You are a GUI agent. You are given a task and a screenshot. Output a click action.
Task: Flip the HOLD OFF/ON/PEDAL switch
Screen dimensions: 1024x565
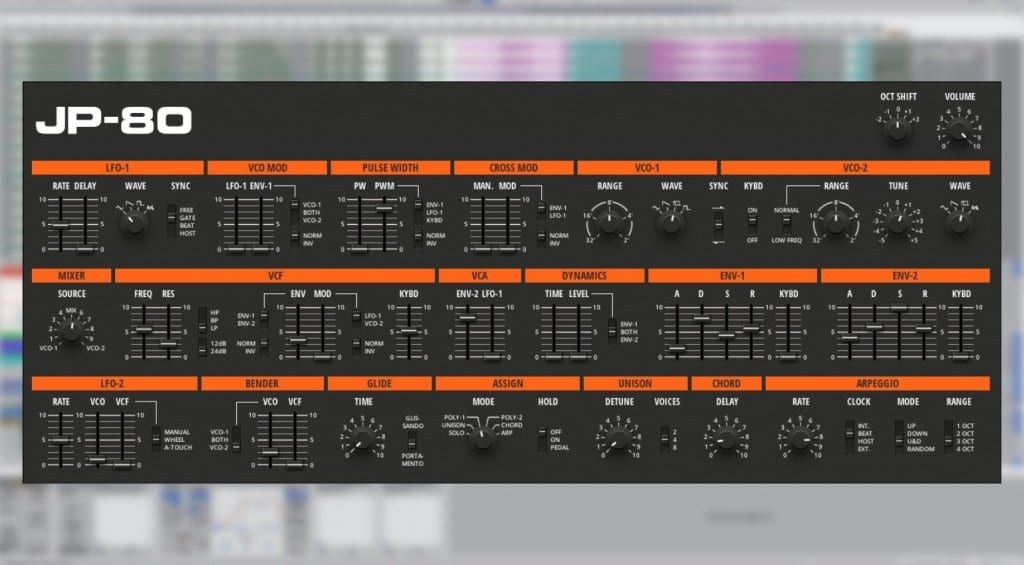tap(541, 440)
